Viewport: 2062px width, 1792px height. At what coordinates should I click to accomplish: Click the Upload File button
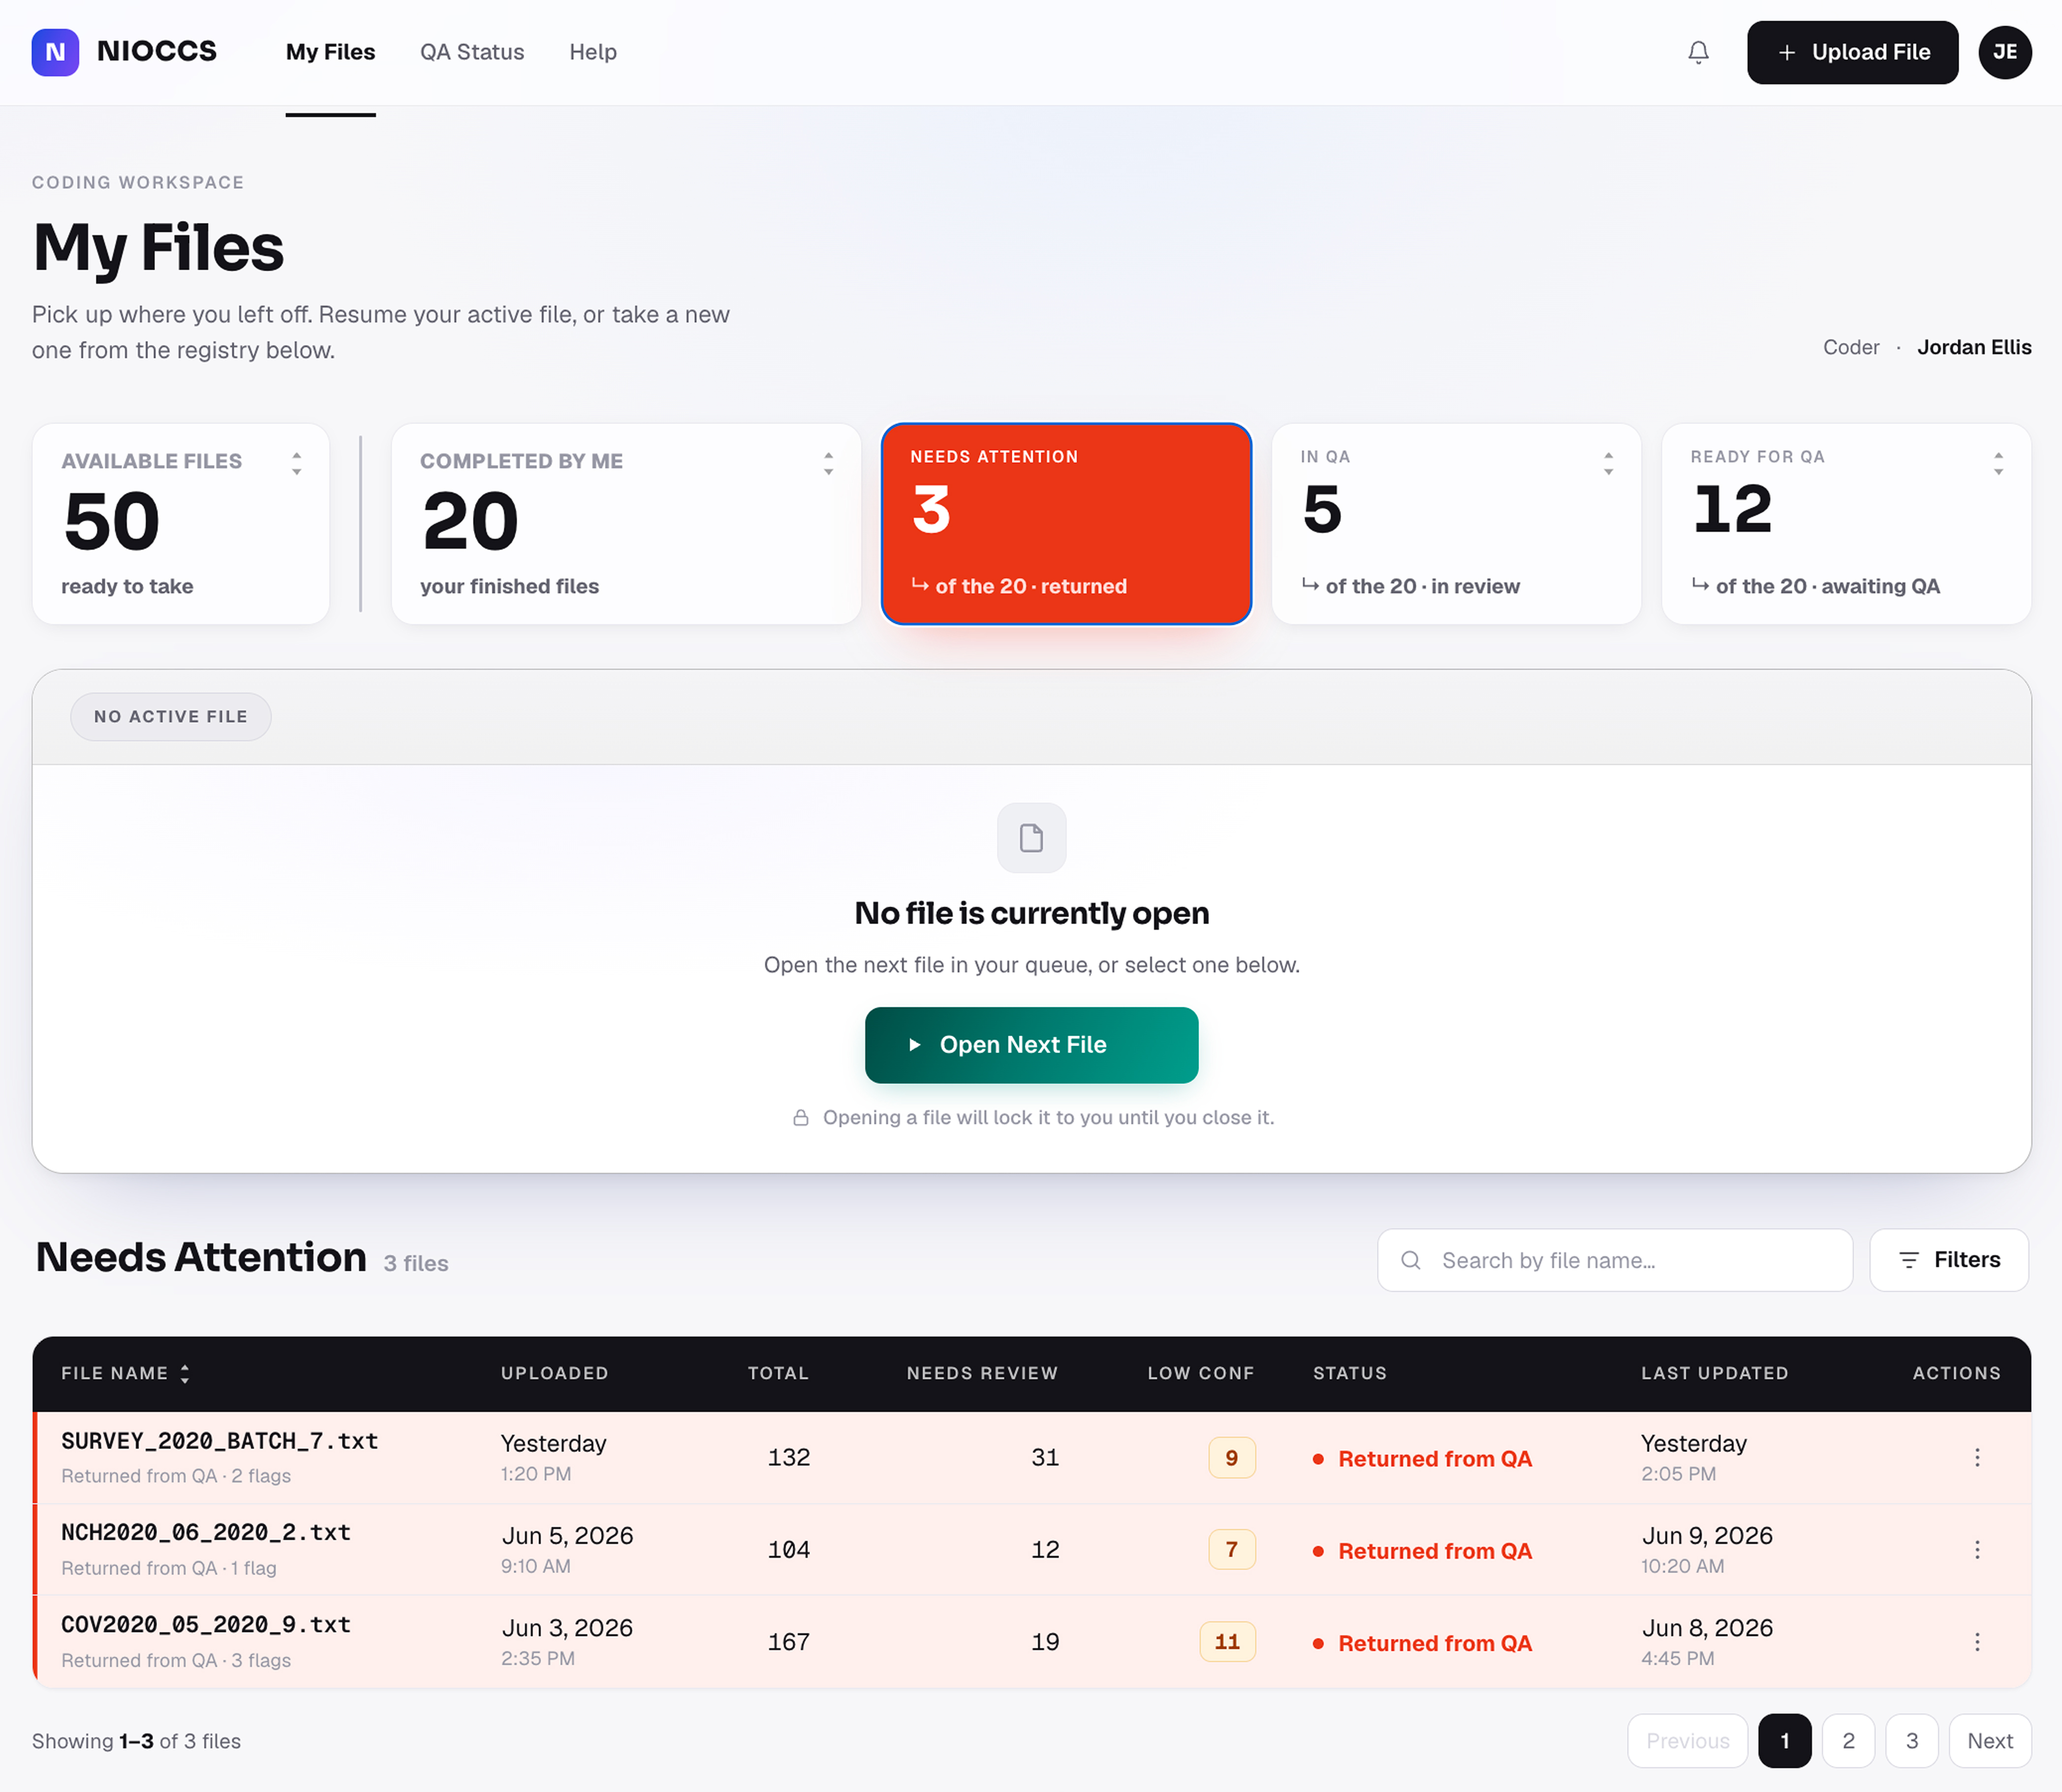point(1852,52)
